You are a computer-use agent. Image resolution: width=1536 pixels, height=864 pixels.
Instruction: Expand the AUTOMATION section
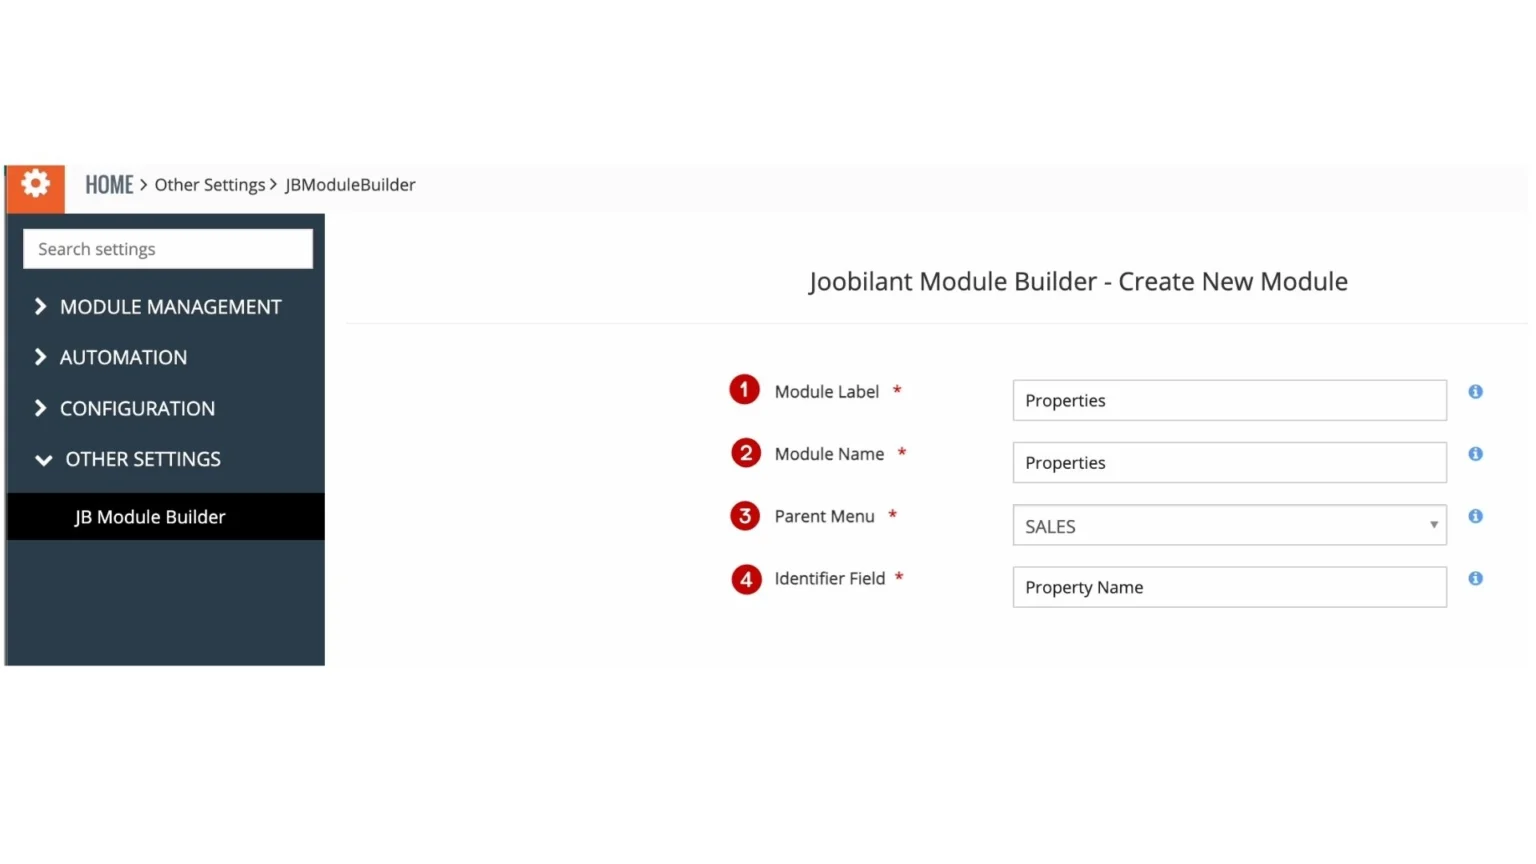pyautogui.click(x=123, y=357)
